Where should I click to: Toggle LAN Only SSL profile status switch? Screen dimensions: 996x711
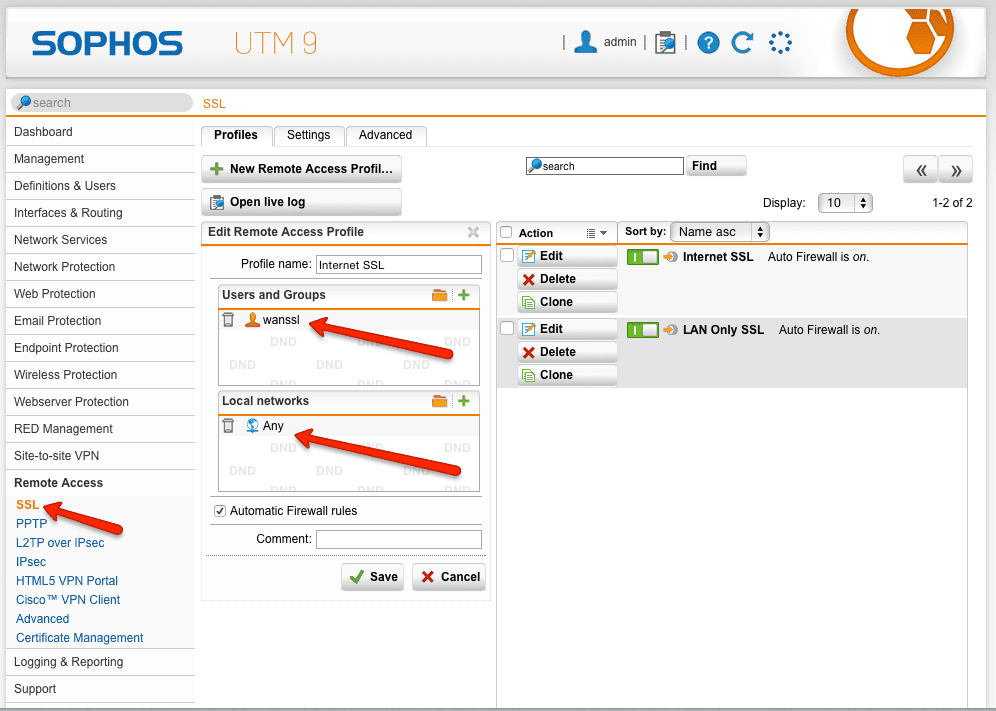pos(642,330)
